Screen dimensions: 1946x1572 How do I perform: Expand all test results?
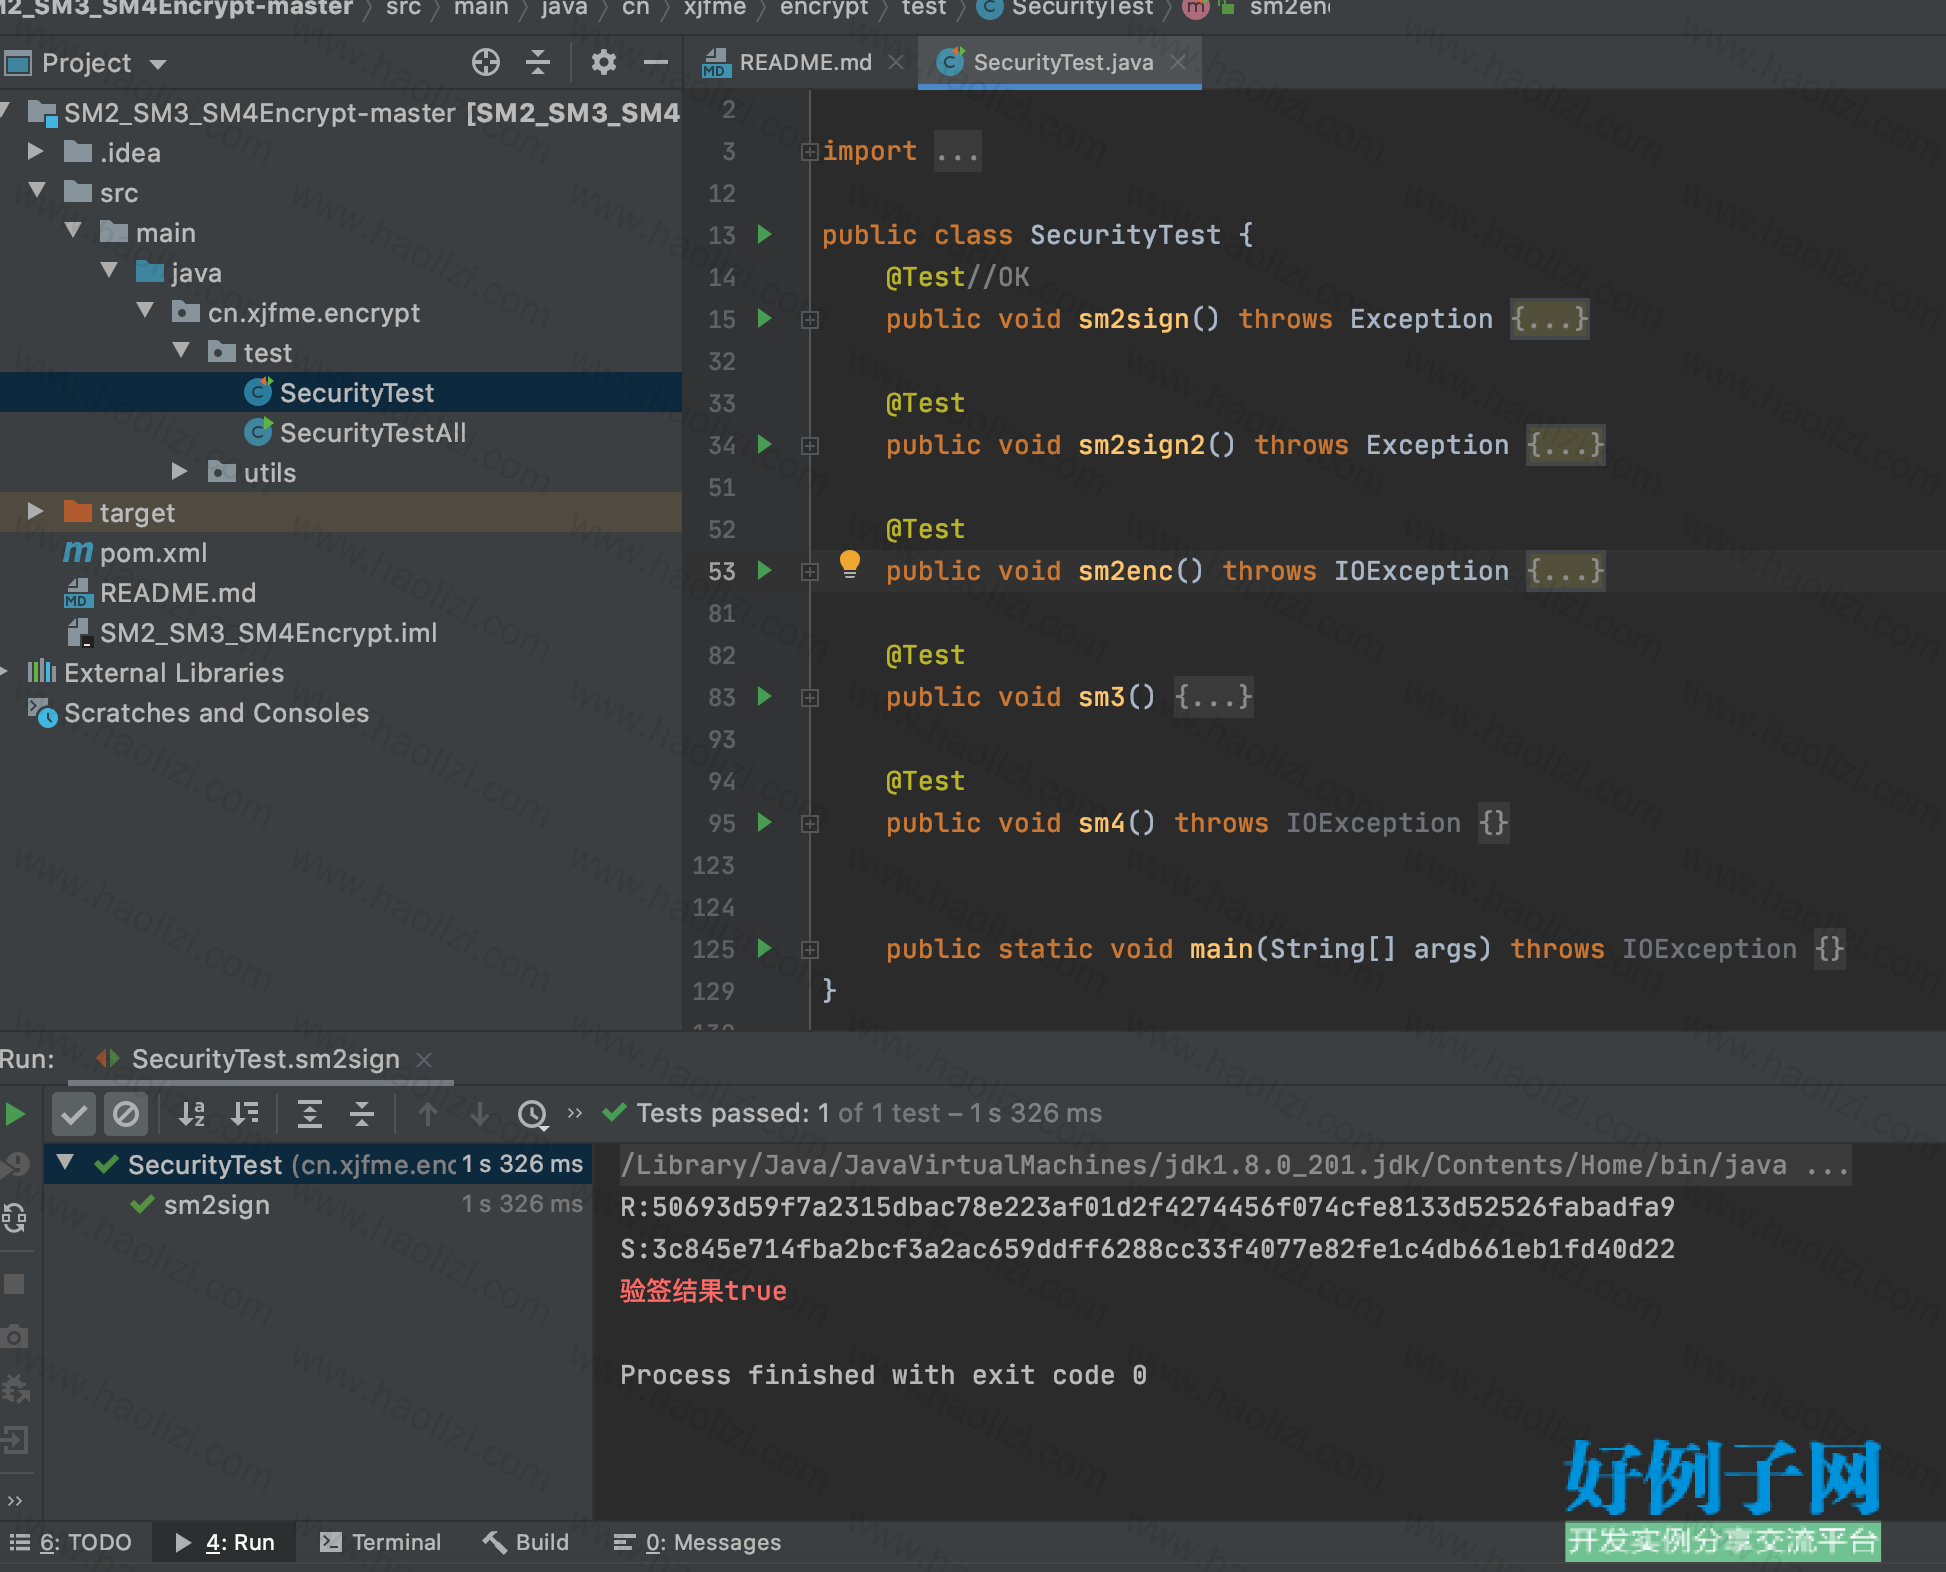pos(310,1114)
